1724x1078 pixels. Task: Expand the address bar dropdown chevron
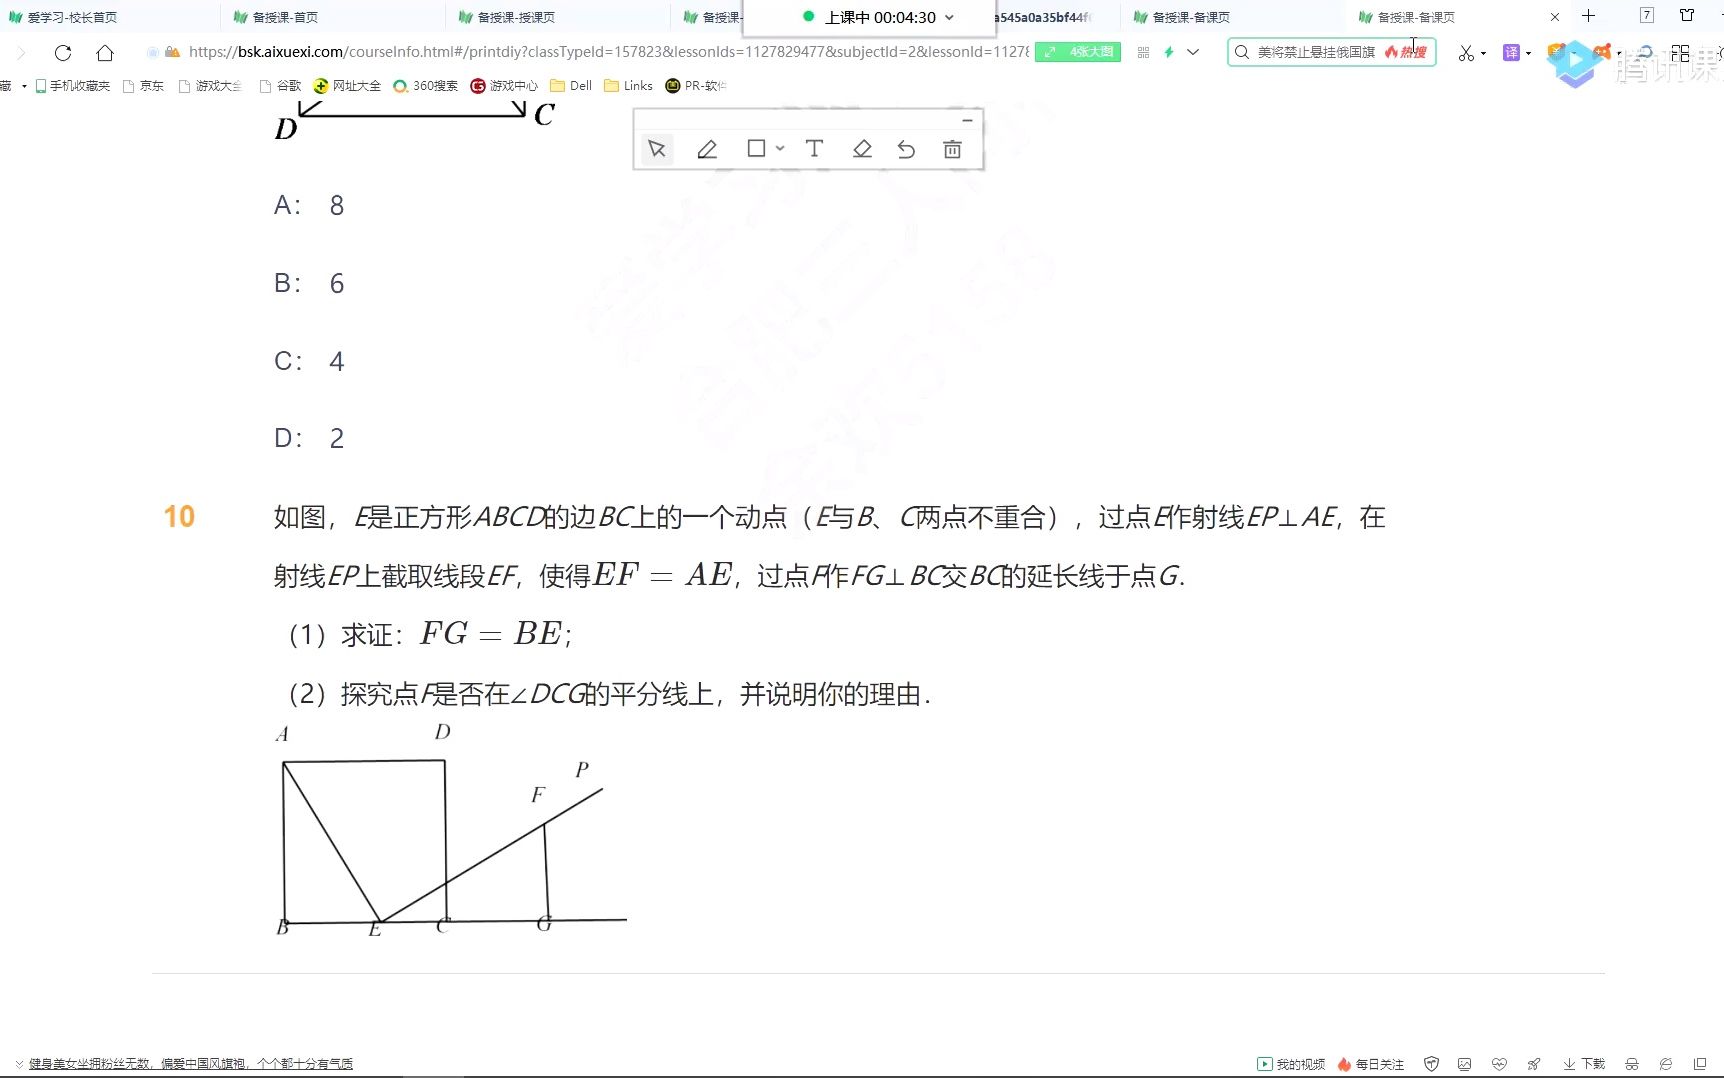[1193, 52]
